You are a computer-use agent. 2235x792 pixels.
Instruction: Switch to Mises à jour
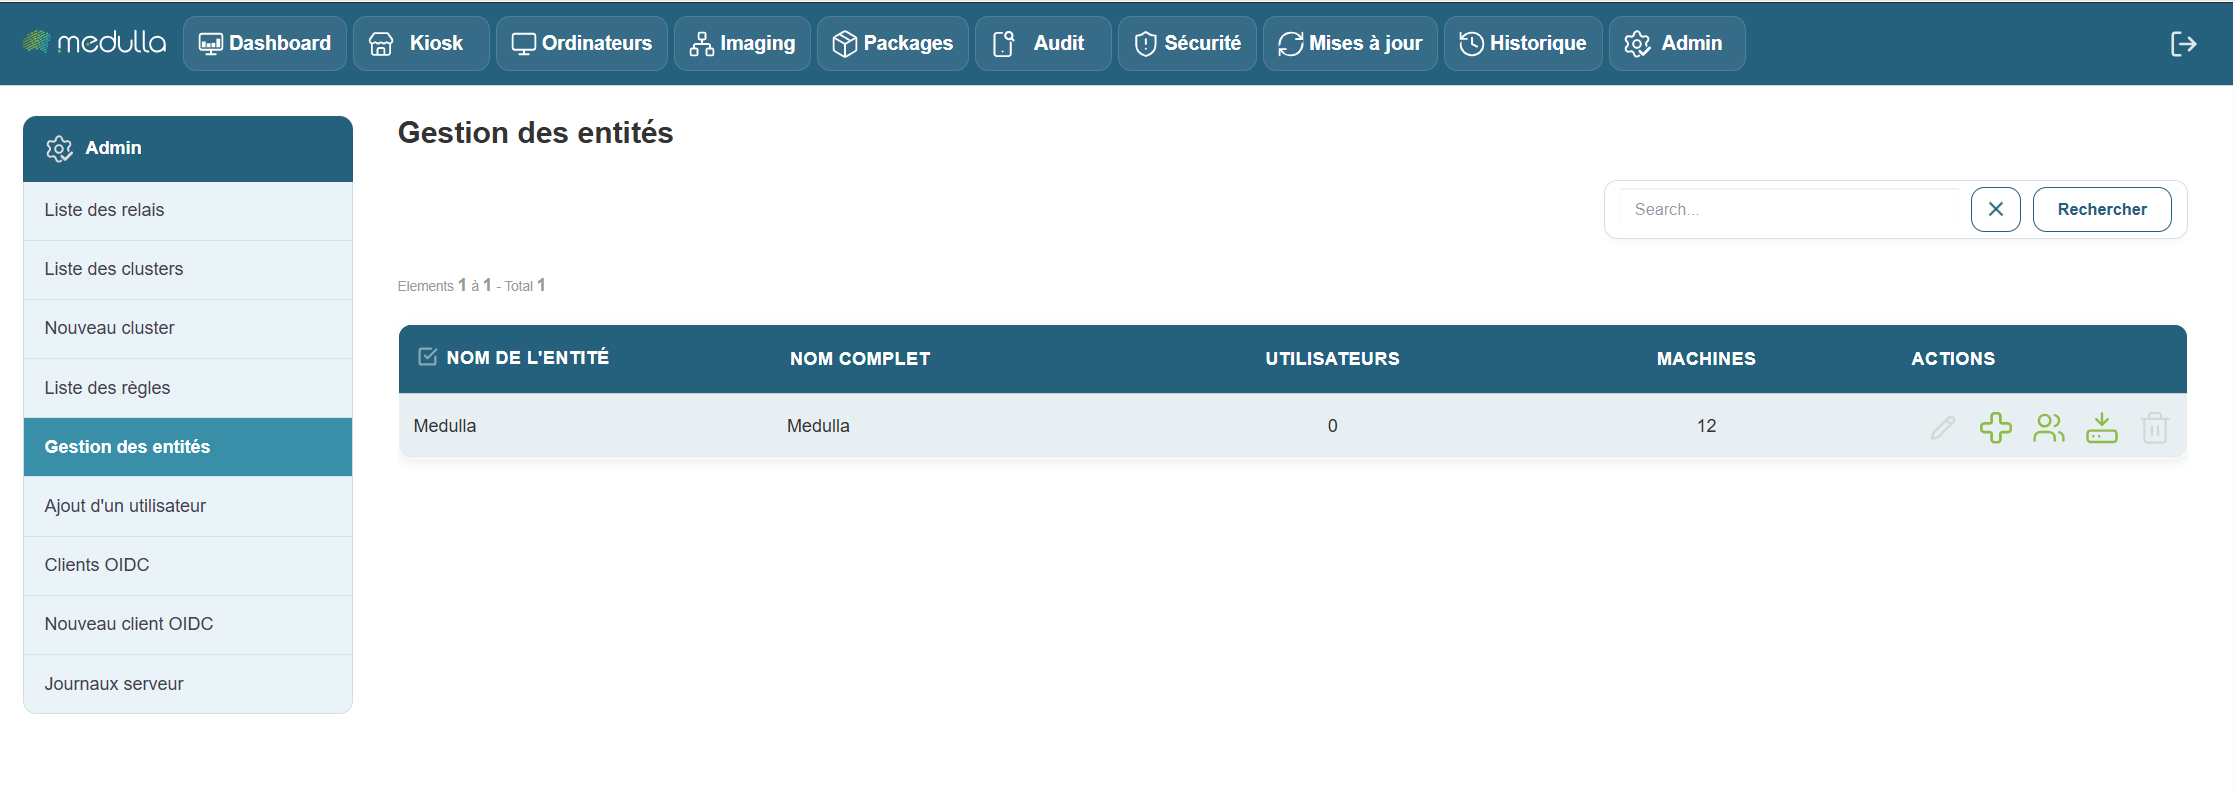[1350, 43]
